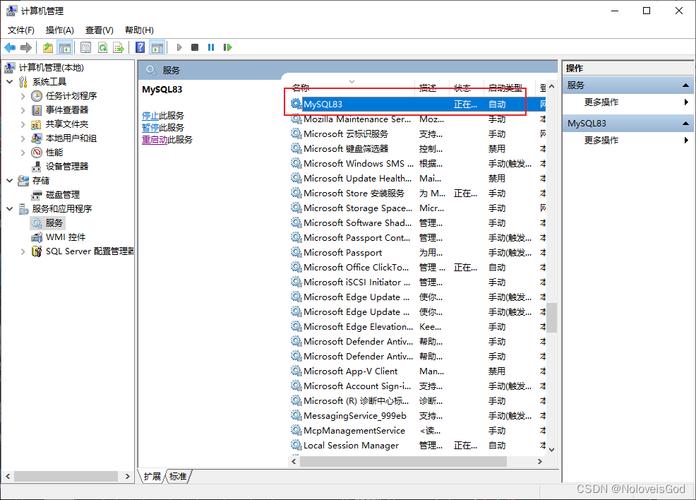Click the services list vertical scrollbar thumb
This screenshot has width=696, height=500.
[x=551, y=317]
